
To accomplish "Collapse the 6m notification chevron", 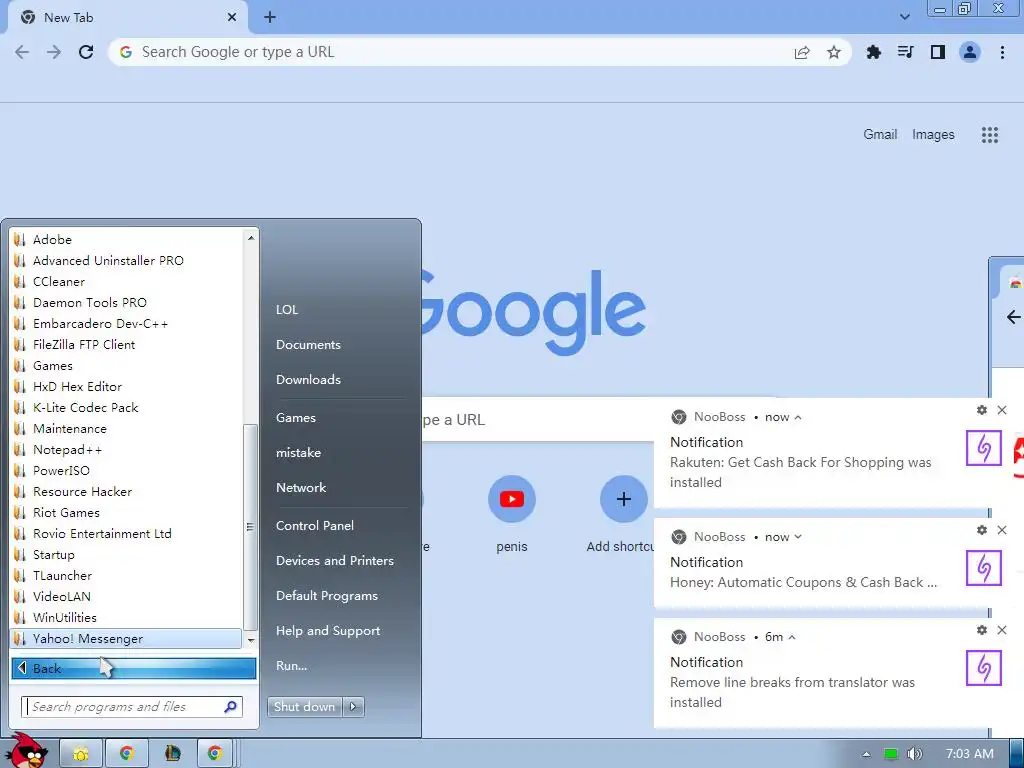I will (x=792, y=637).
